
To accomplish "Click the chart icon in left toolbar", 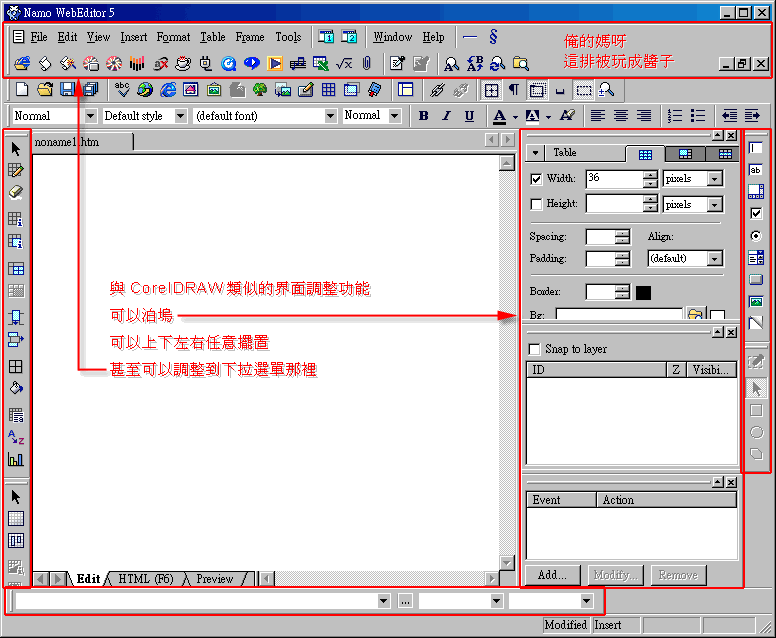I will (x=16, y=459).
